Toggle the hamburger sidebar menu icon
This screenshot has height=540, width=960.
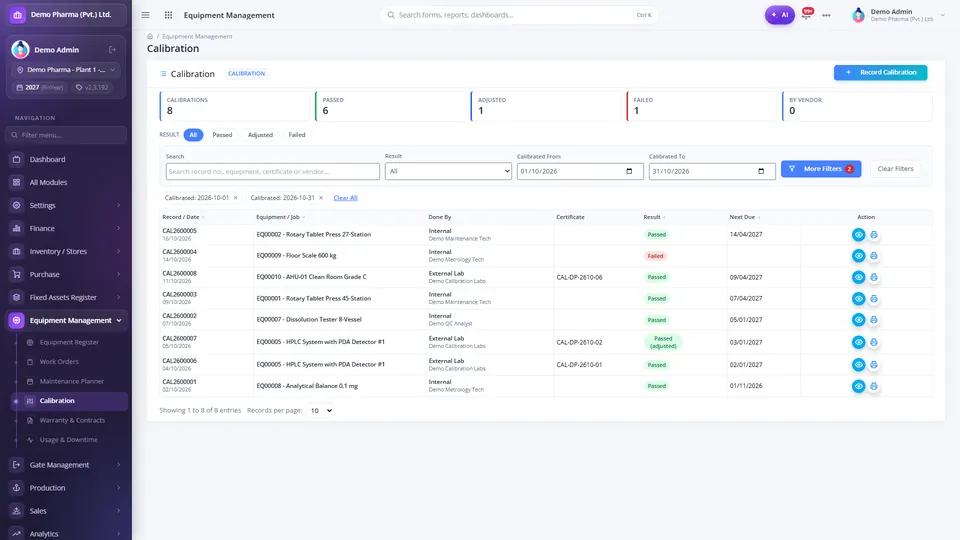[145, 15]
